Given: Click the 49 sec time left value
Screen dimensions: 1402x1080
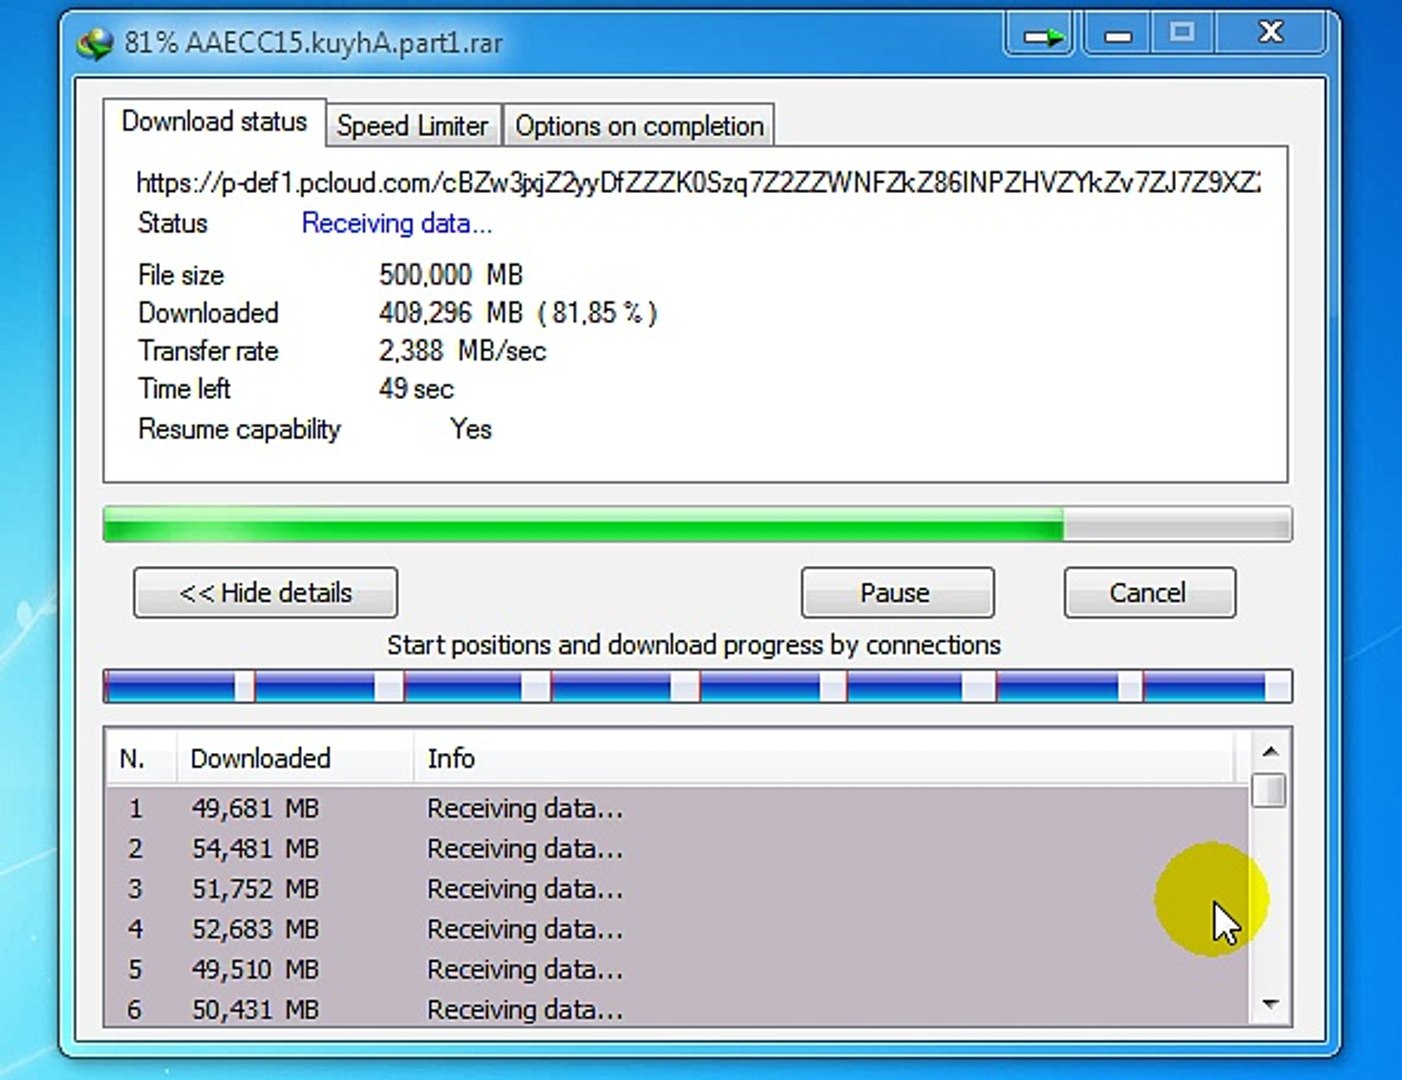Looking at the screenshot, I should (x=416, y=389).
